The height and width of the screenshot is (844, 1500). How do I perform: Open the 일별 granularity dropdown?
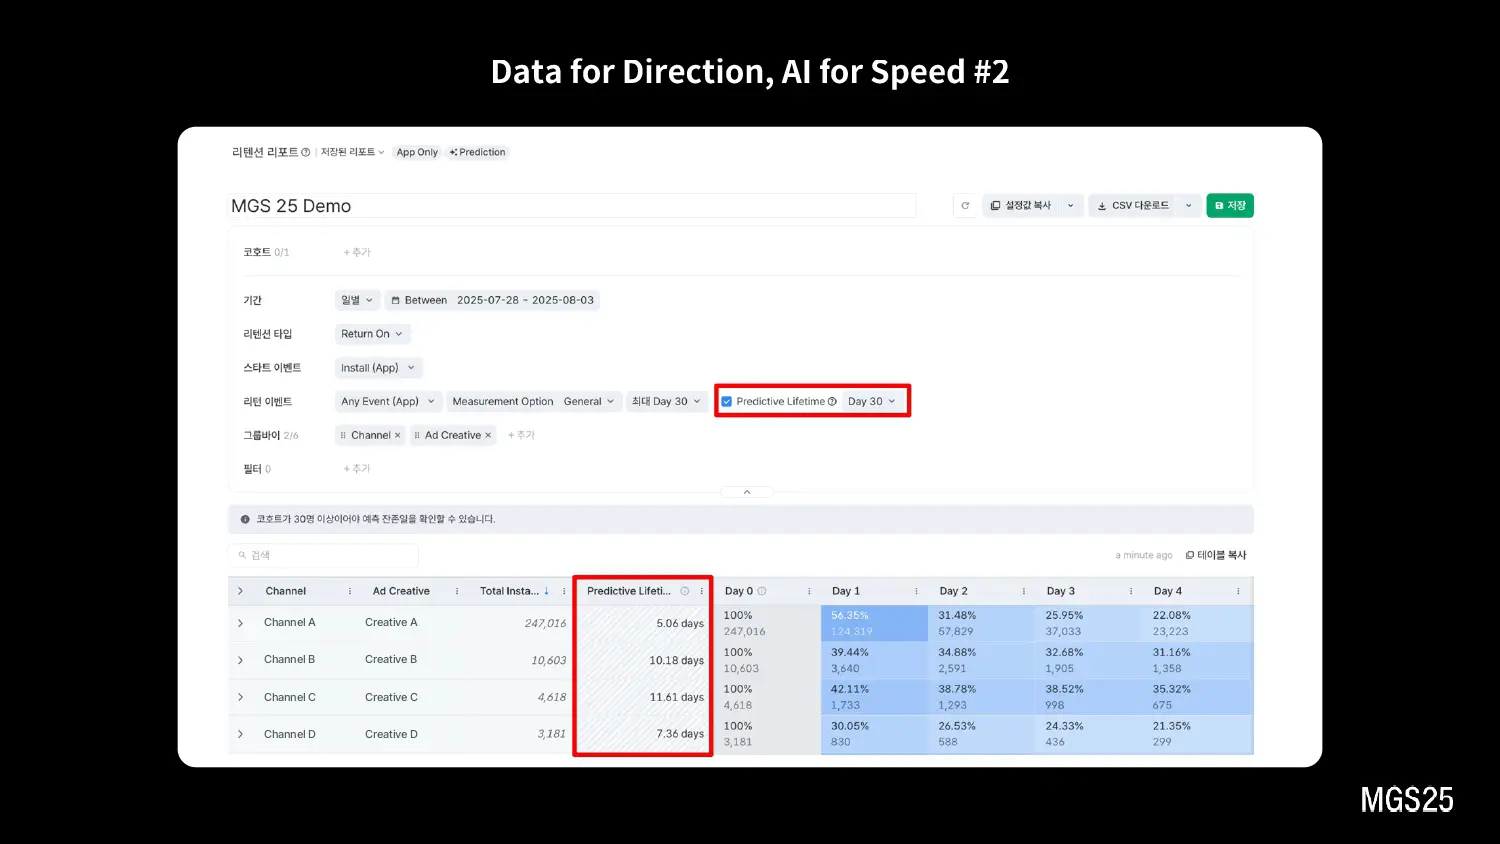[356, 300]
